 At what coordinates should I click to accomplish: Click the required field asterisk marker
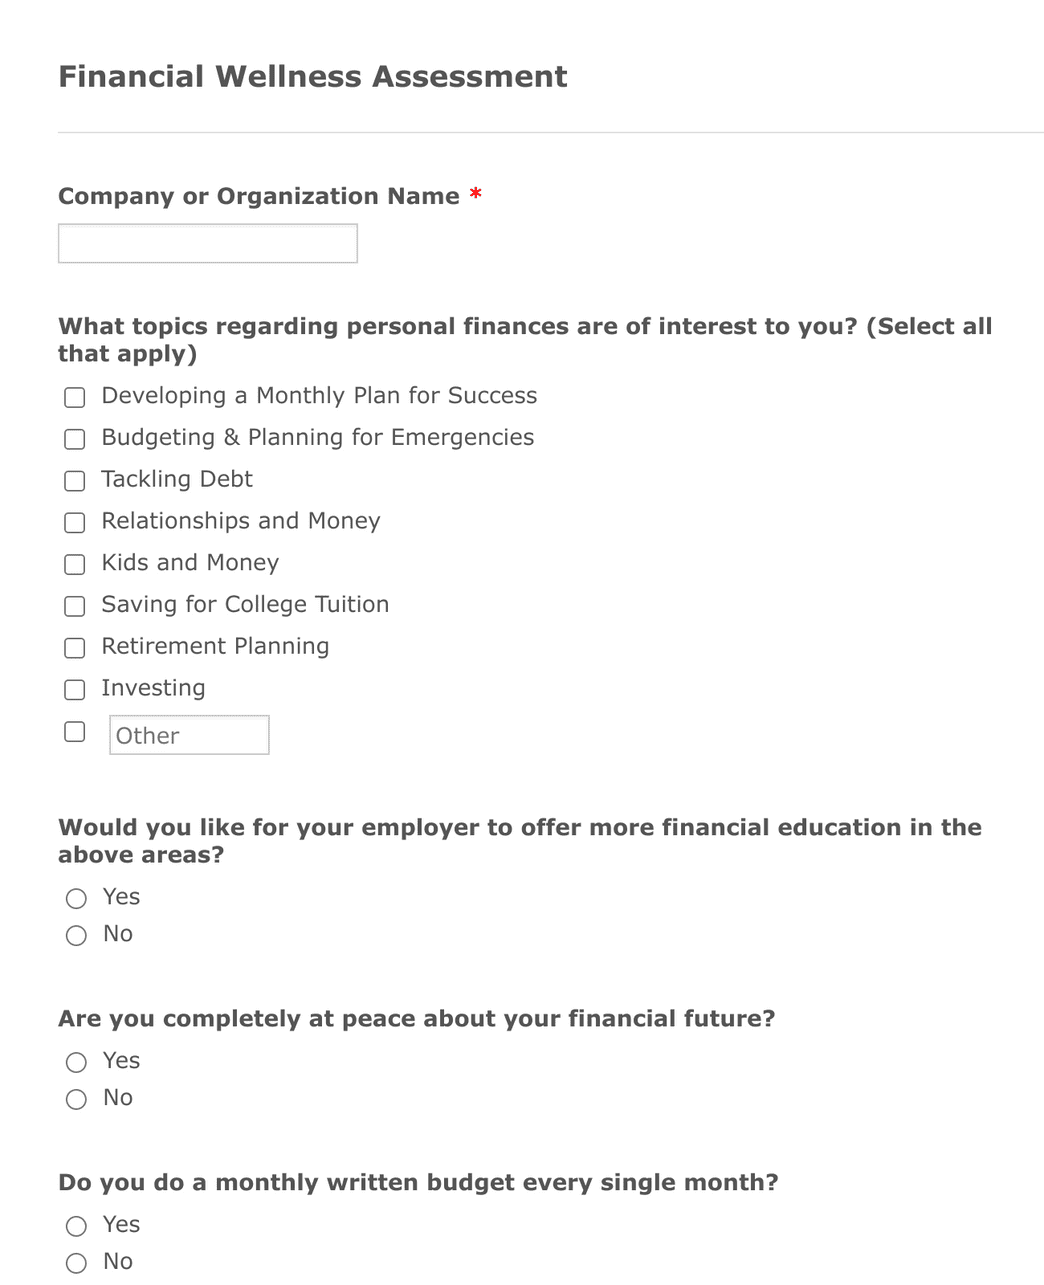[475, 196]
